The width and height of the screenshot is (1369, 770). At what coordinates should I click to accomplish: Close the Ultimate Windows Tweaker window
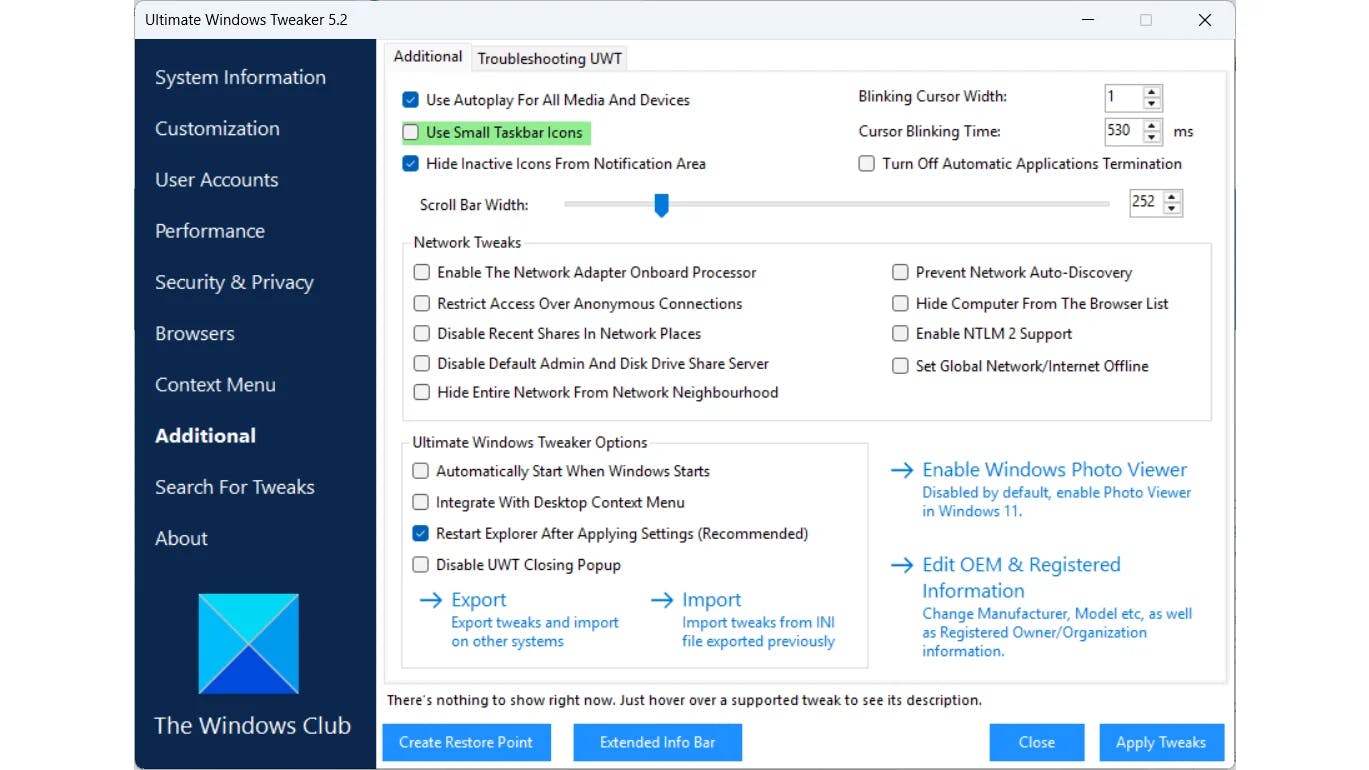(1205, 20)
